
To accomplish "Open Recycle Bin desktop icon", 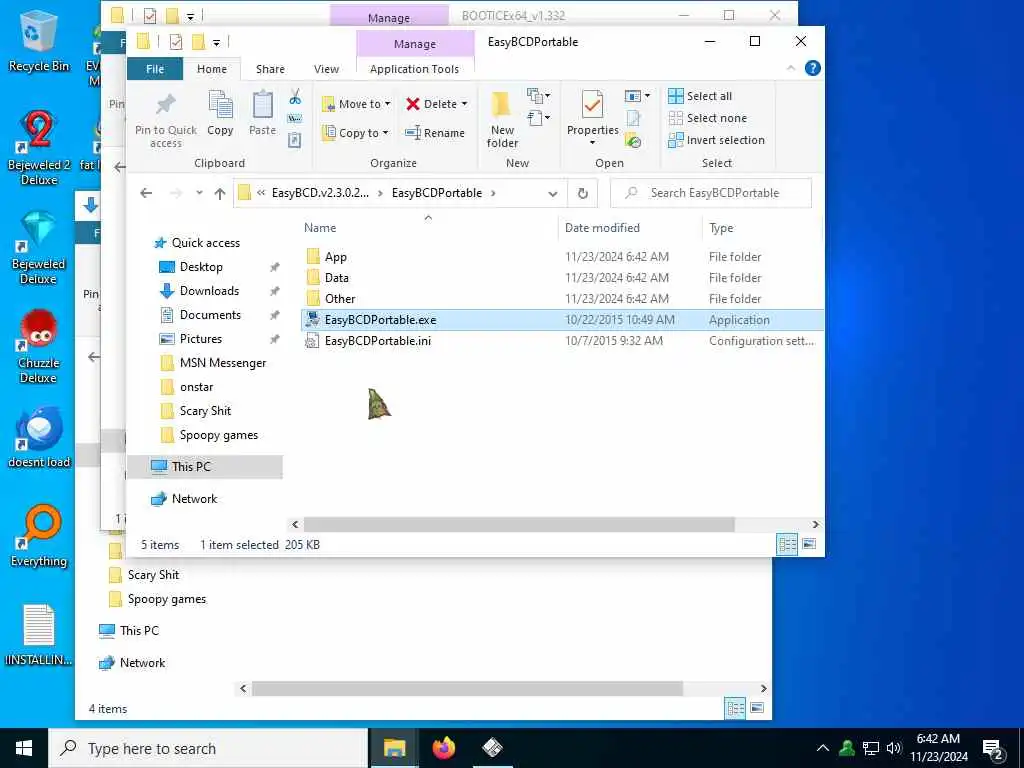I will 39,42.
